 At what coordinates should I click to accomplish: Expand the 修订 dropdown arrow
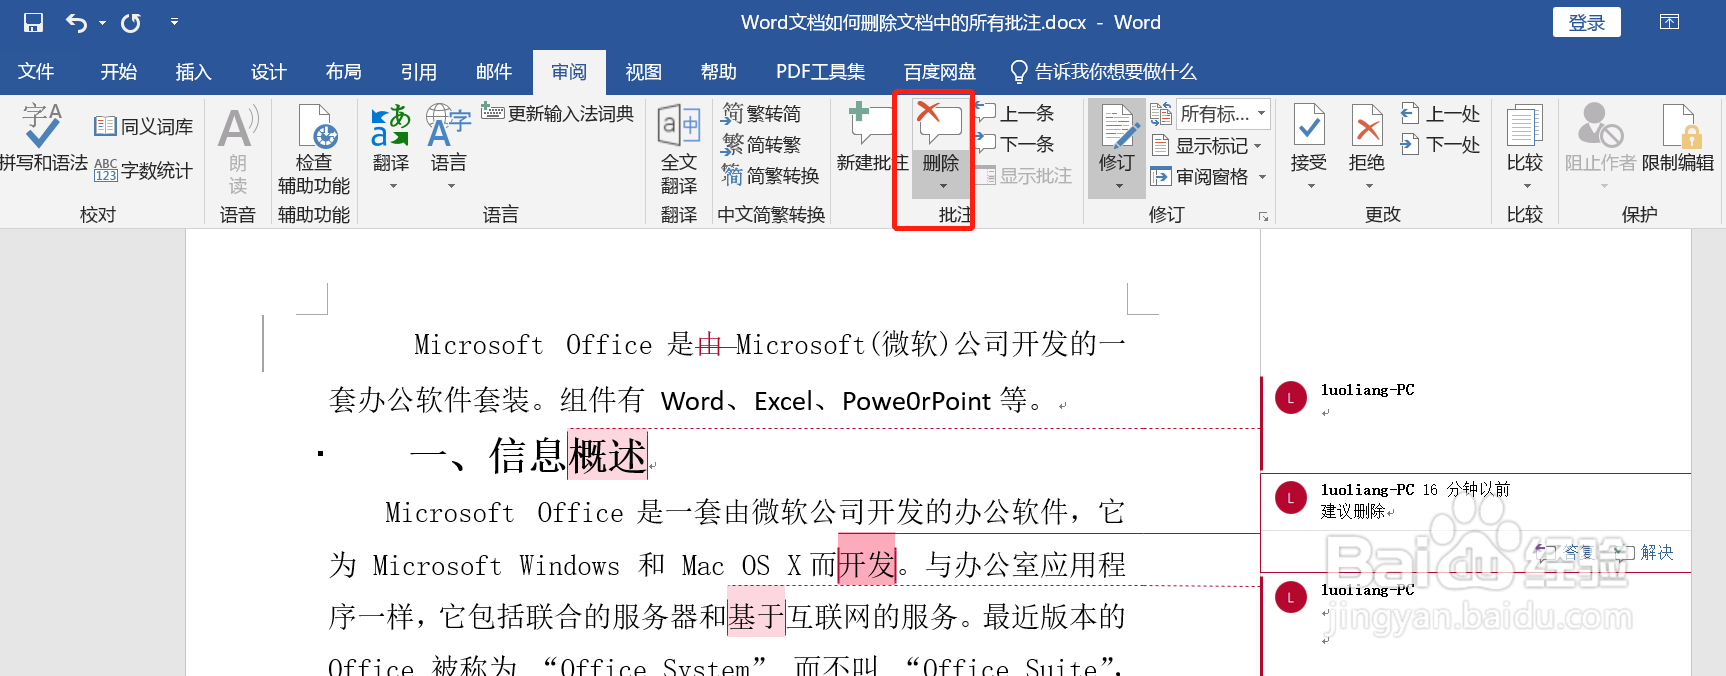(x=1118, y=187)
